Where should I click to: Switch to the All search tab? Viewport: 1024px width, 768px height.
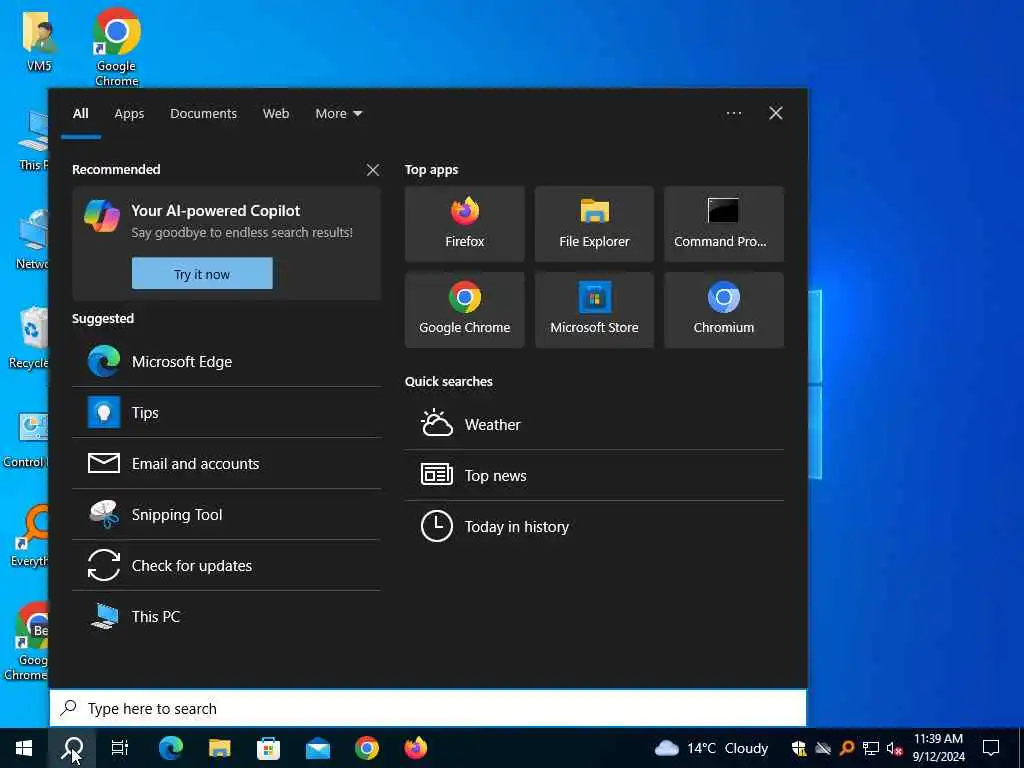coord(80,114)
